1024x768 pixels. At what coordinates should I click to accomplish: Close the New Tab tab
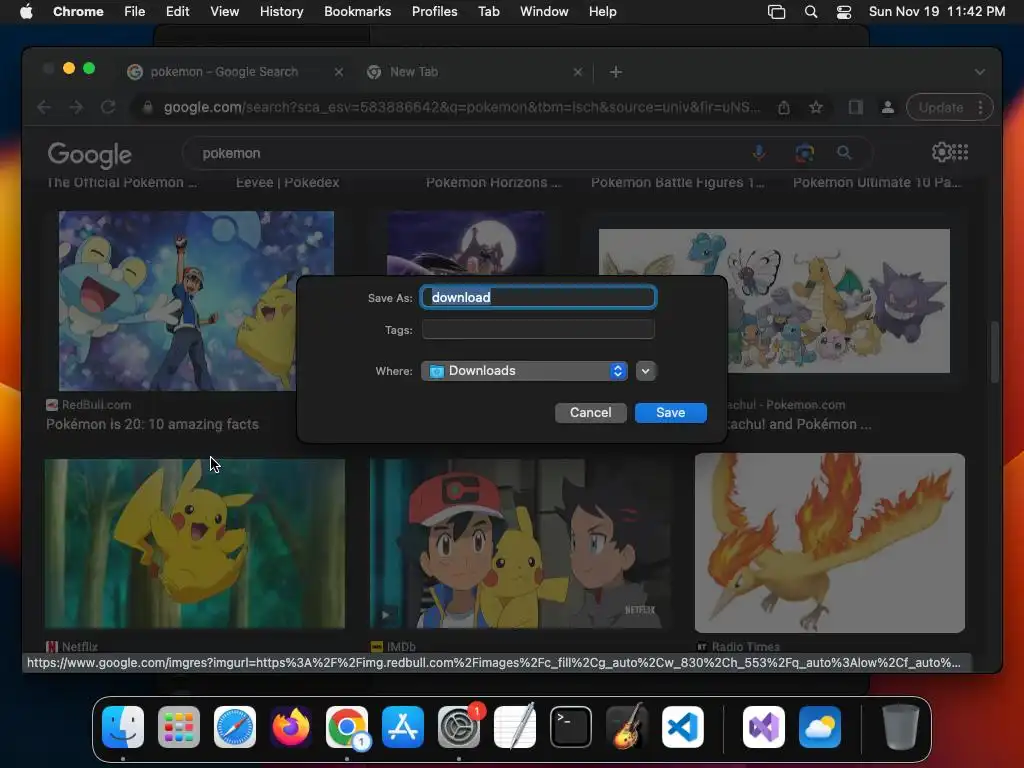(577, 72)
